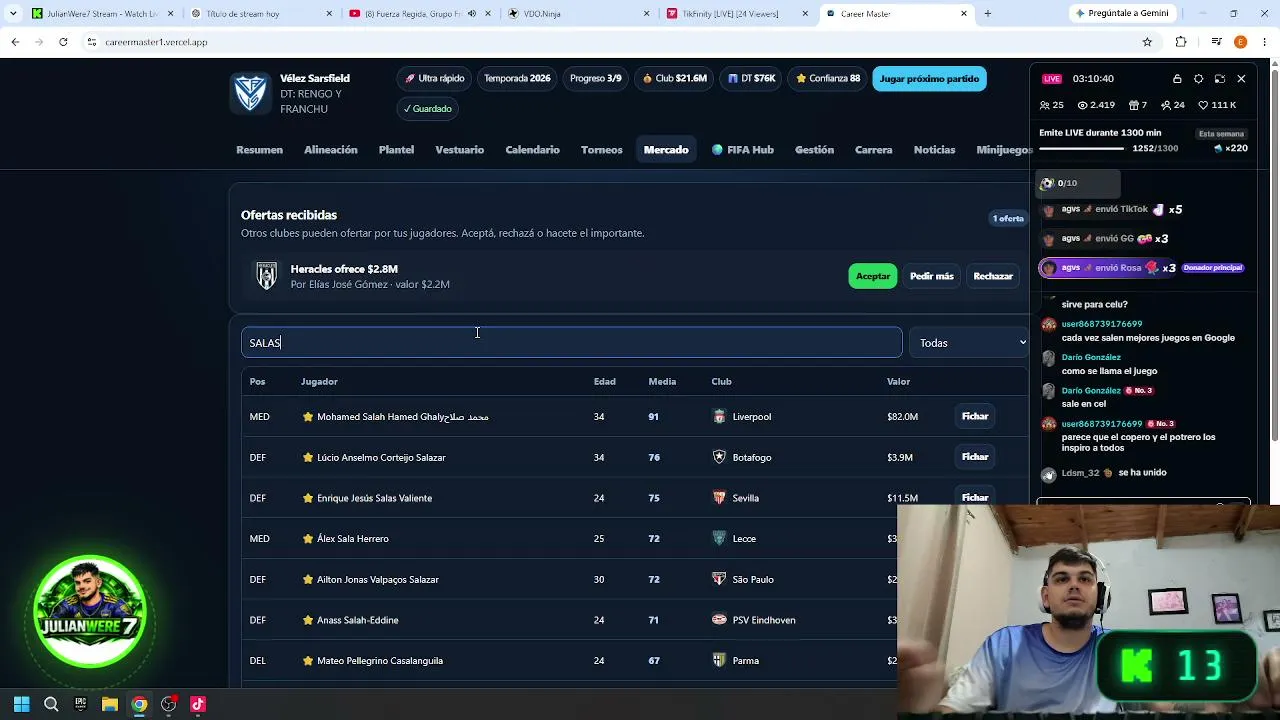This screenshot has width=1280, height=720.
Task: Close the TikTok LIVE overlay panel
Action: coord(1241,79)
